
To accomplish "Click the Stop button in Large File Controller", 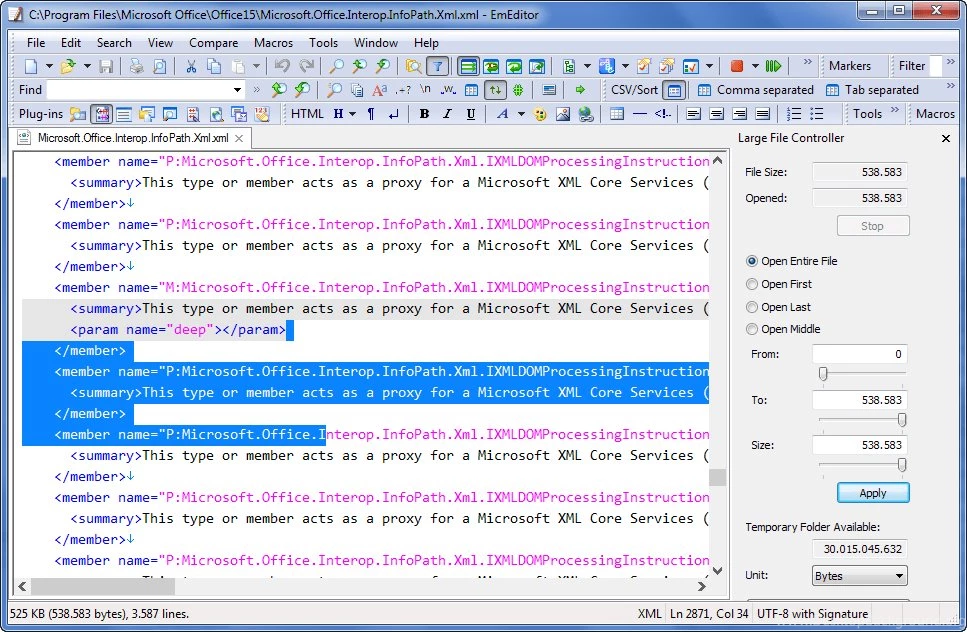I will pos(873,226).
